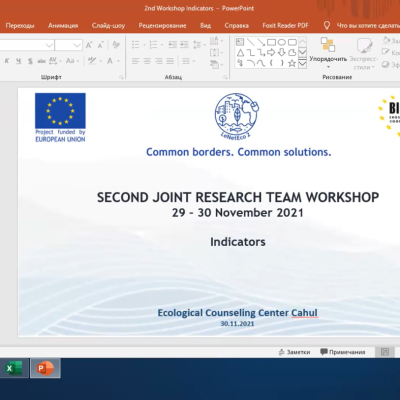Image resolution: width=400 pixels, height=400 pixels.
Task: Center the text
Action: [x=147, y=61]
